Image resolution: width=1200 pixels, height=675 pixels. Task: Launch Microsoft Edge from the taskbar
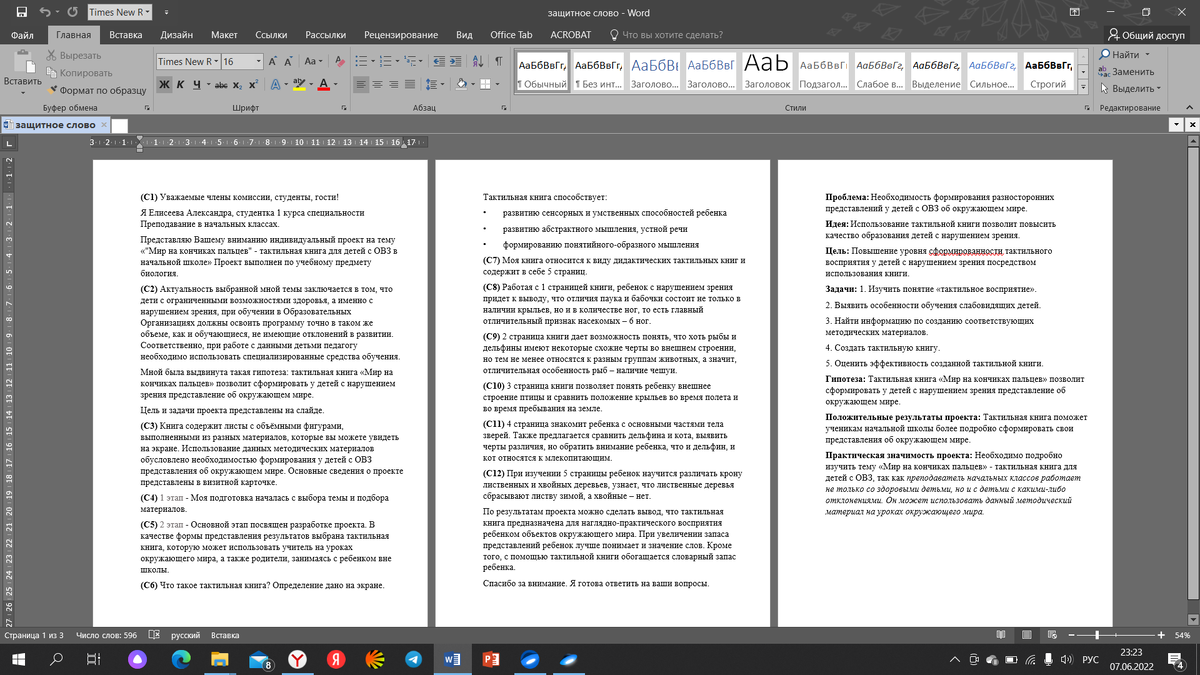180,659
